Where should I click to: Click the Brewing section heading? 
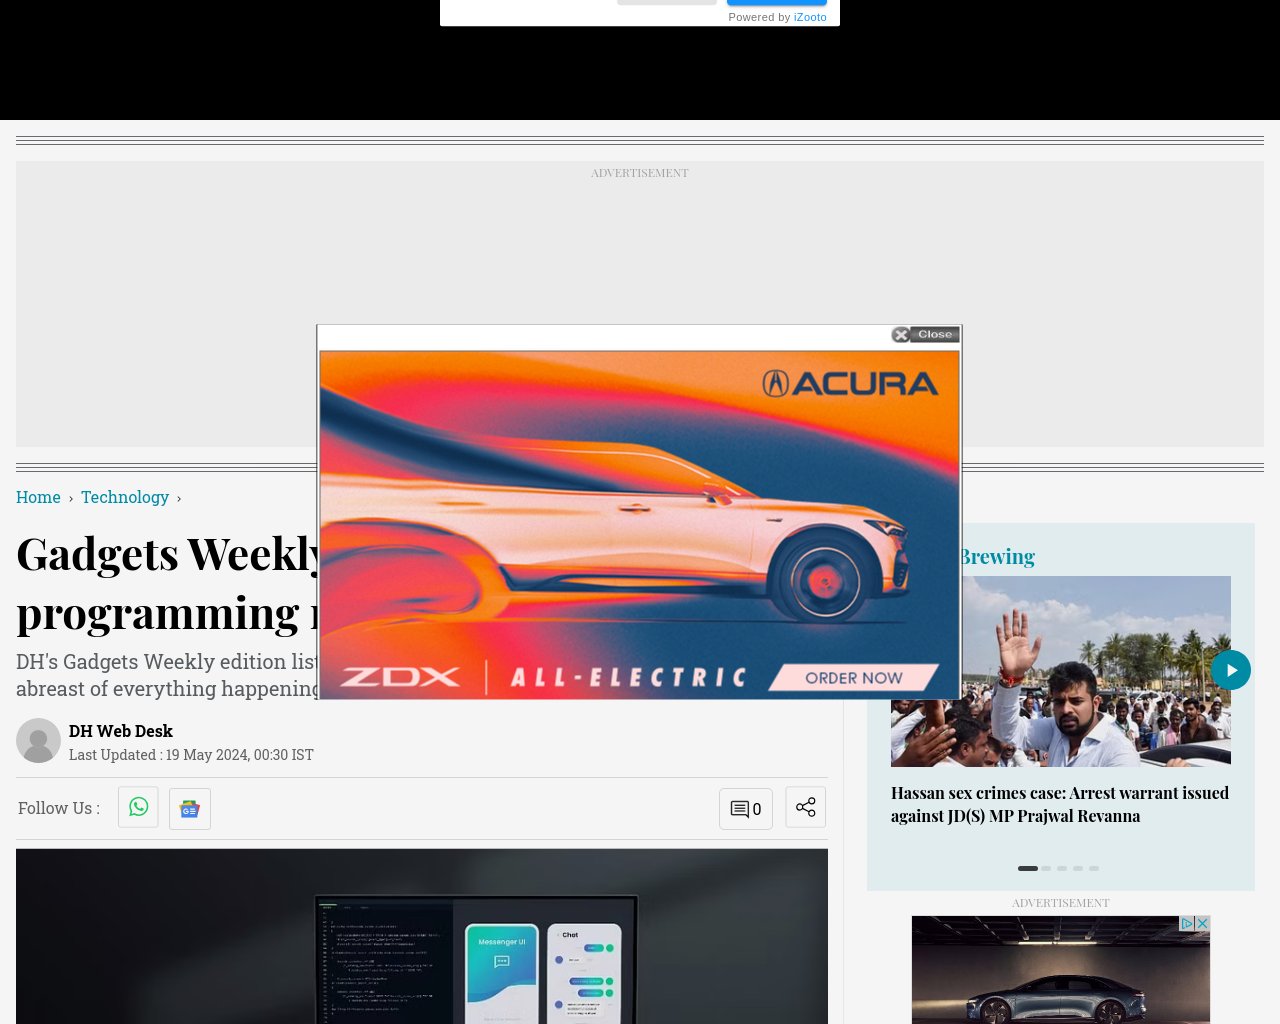point(997,556)
